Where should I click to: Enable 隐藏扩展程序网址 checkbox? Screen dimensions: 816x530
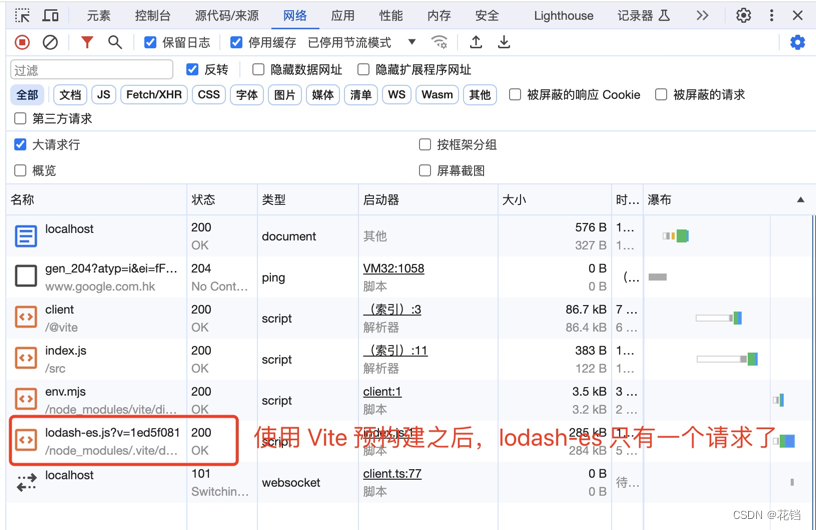363,69
